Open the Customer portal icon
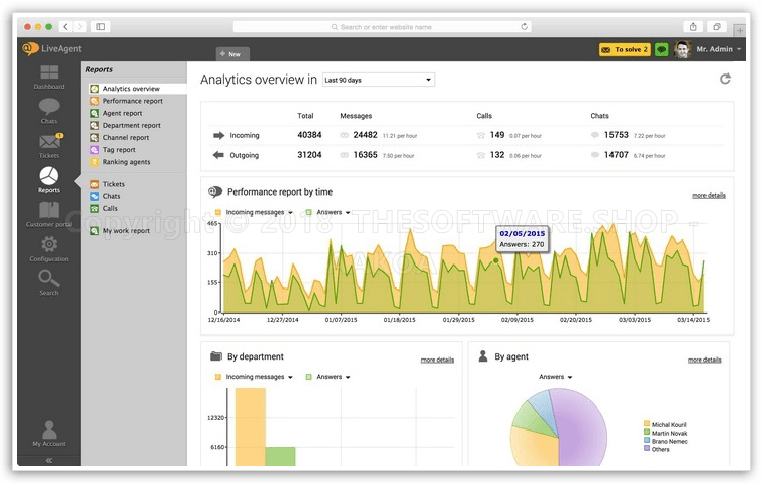The height and width of the screenshot is (483, 763). point(48,212)
